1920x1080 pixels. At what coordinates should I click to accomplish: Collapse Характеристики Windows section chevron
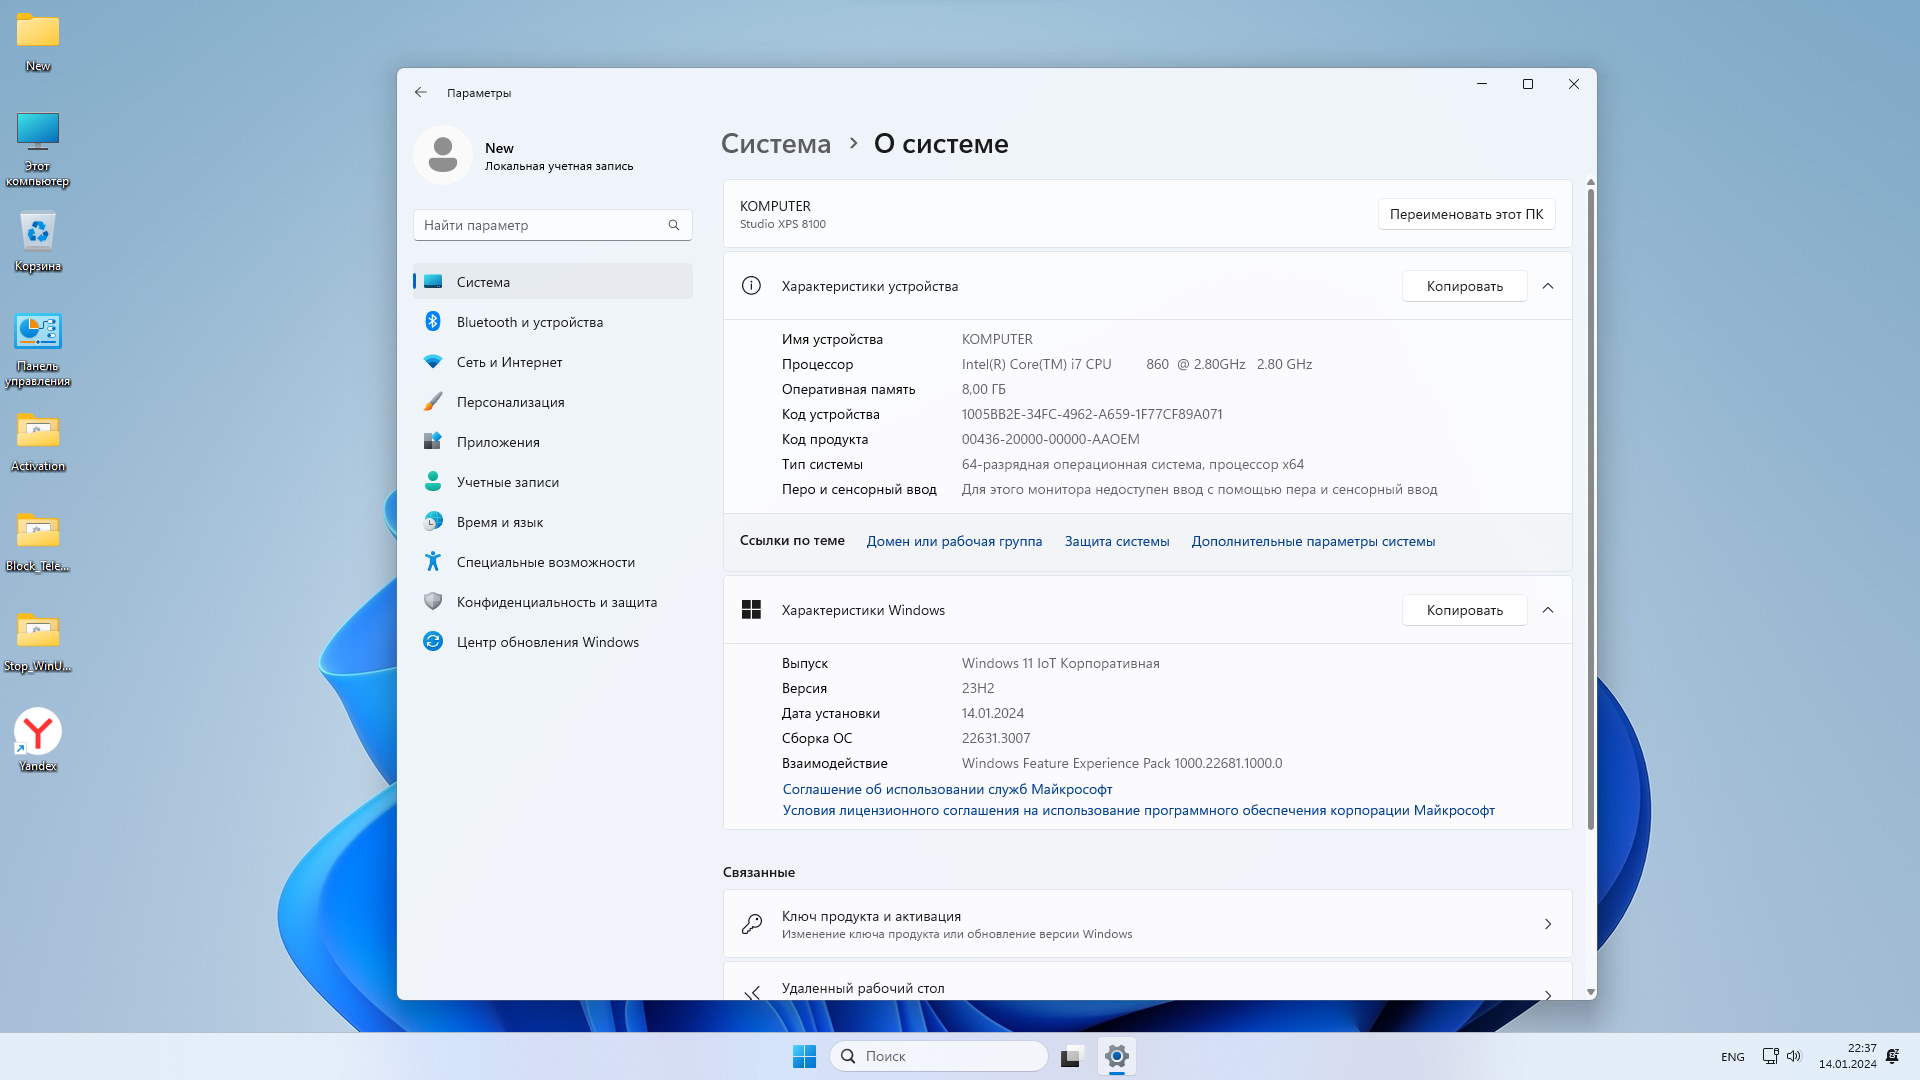tap(1548, 610)
